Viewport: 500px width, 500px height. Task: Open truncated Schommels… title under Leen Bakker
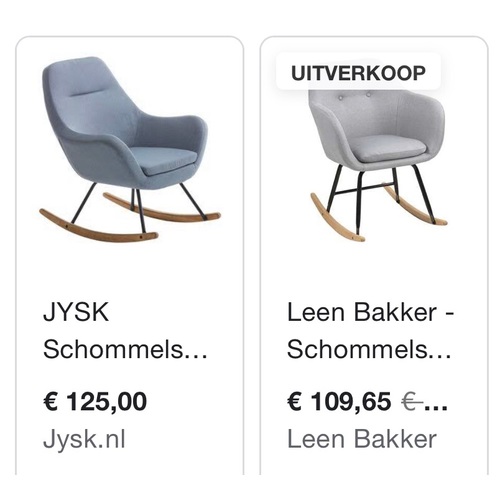tap(369, 350)
